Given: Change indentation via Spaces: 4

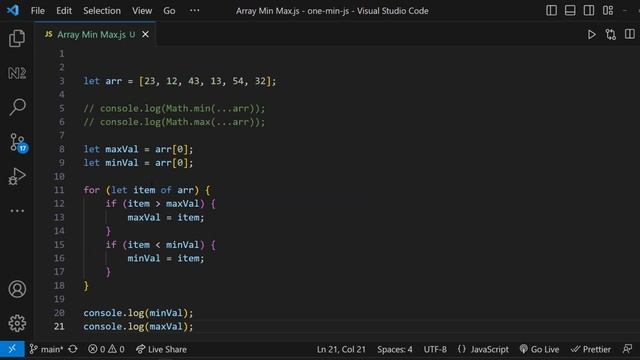Looking at the screenshot, I should pyautogui.click(x=395, y=349).
